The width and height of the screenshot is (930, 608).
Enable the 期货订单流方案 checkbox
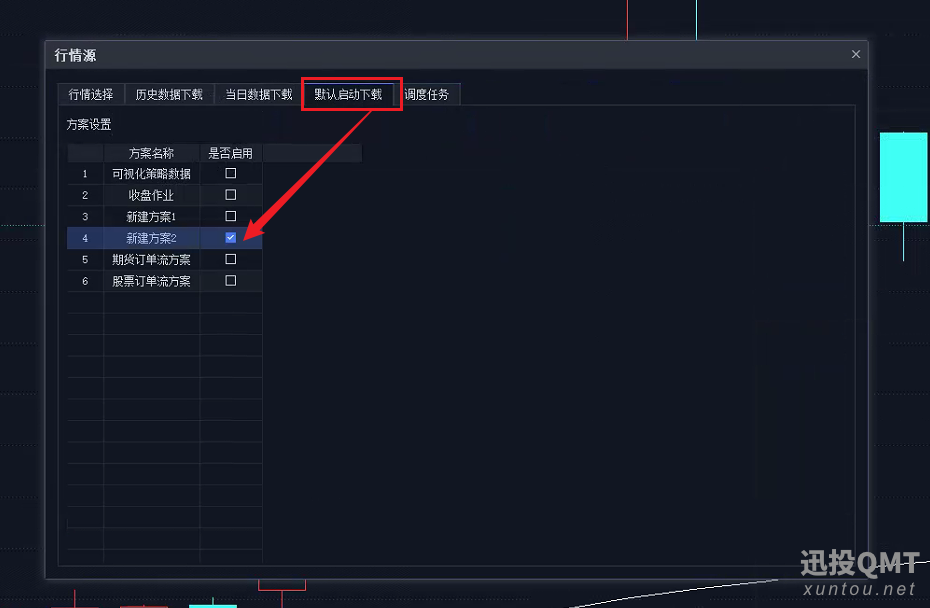[231, 259]
